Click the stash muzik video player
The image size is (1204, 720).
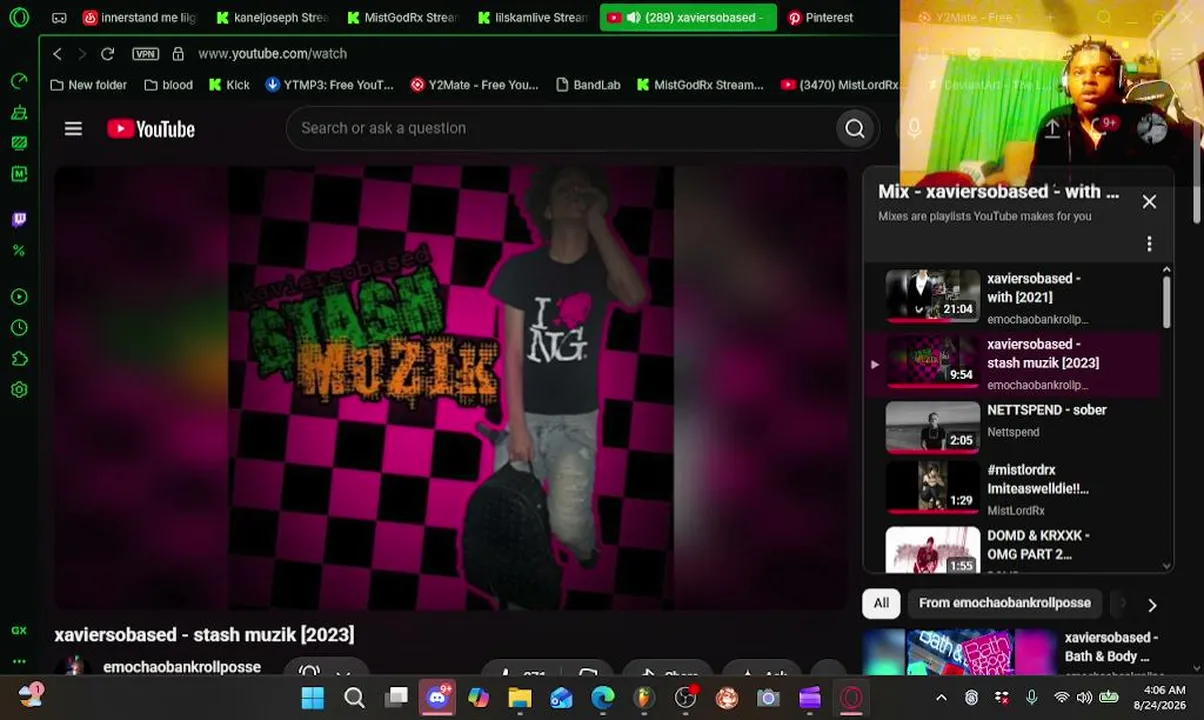pos(451,387)
